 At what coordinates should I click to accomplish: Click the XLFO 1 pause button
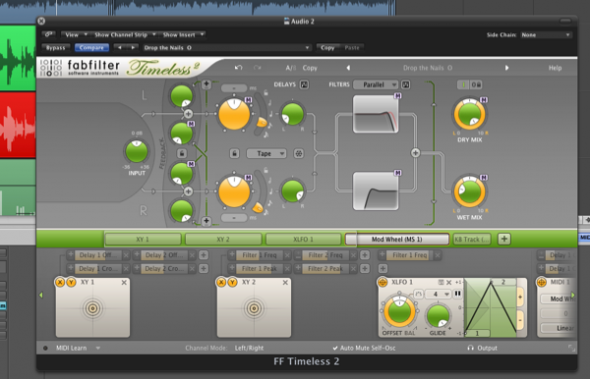(458, 294)
